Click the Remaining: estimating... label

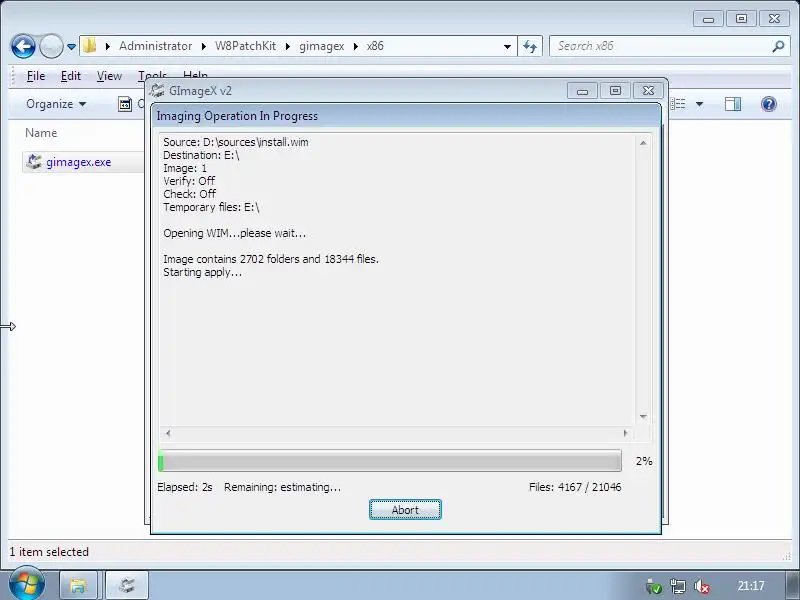pos(282,487)
